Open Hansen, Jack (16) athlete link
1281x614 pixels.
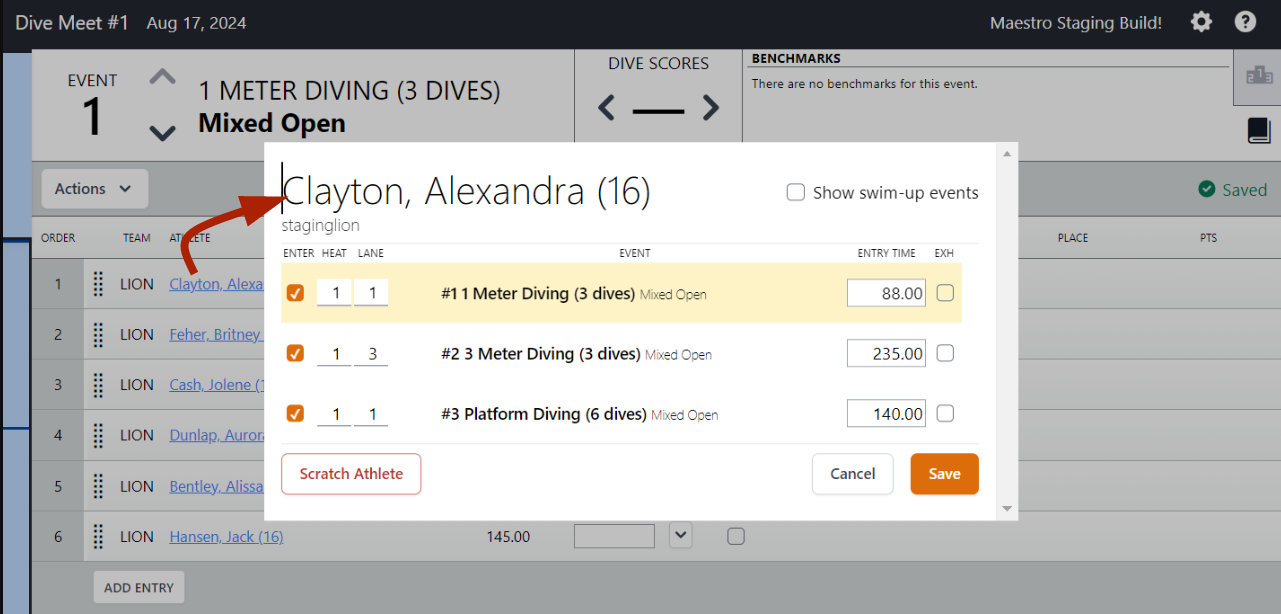[x=226, y=537]
